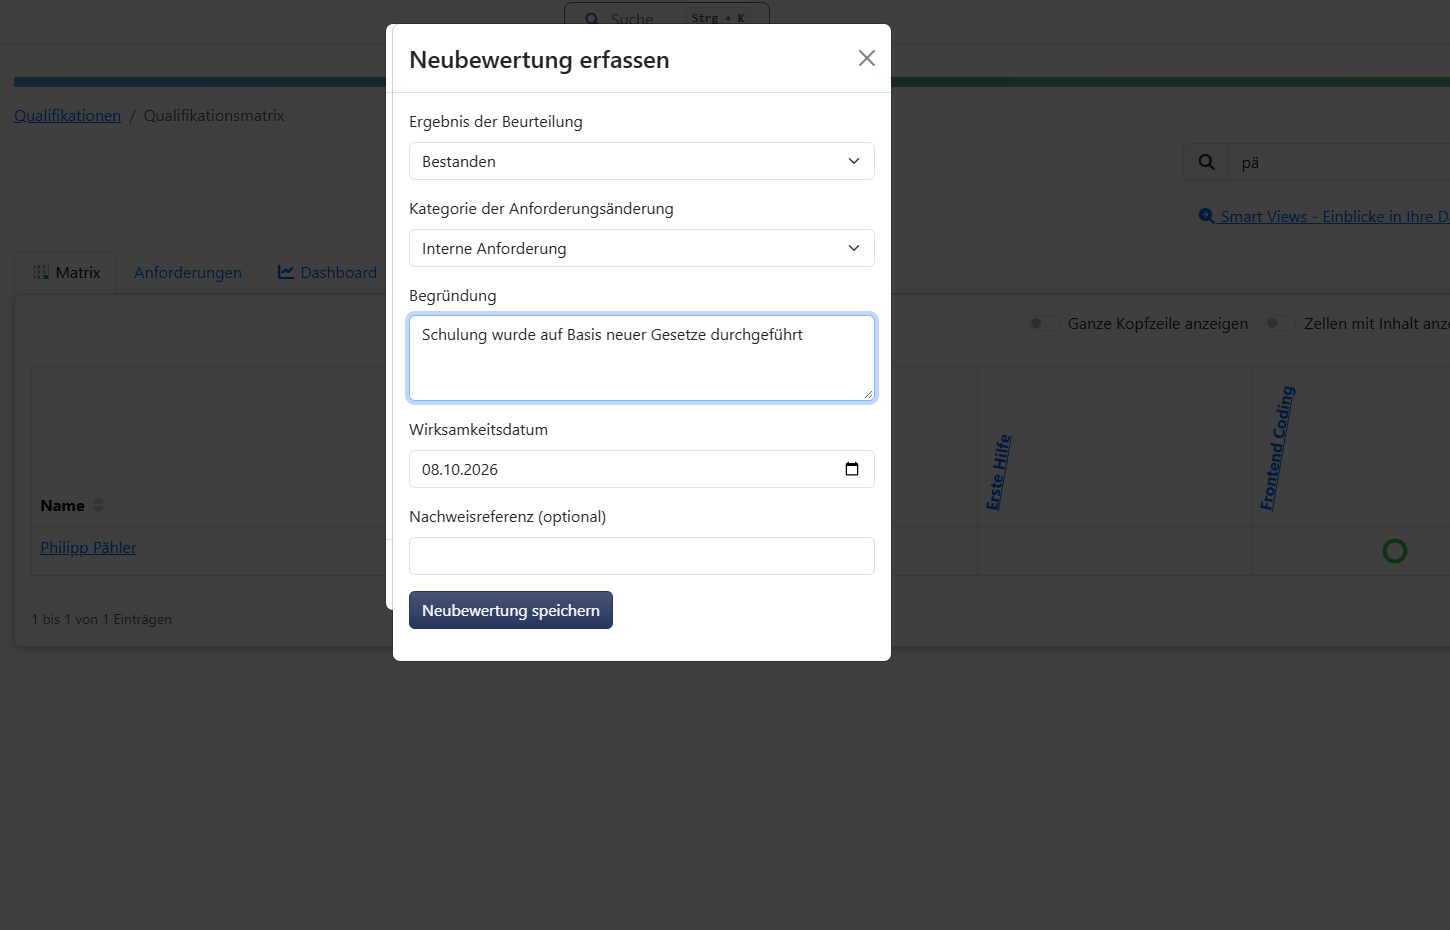Click into the Begründung text area
The height and width of the screenshot is (930, 1450).
(642, 358)
